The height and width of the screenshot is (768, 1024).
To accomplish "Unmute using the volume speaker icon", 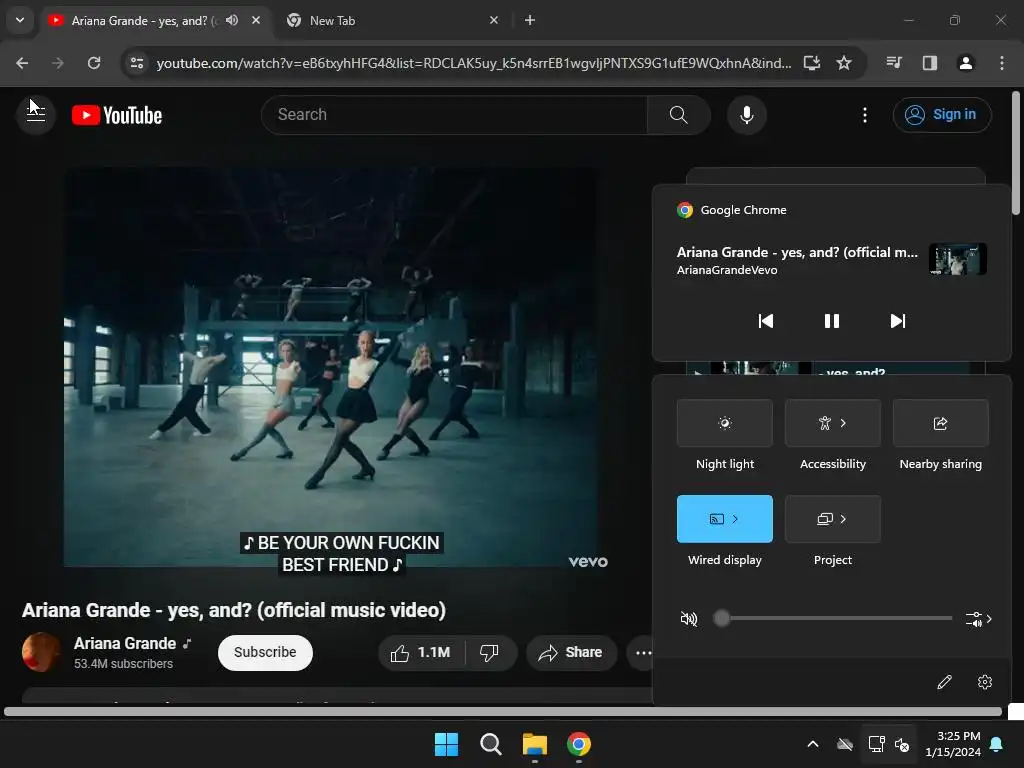I will pos(688,618).
